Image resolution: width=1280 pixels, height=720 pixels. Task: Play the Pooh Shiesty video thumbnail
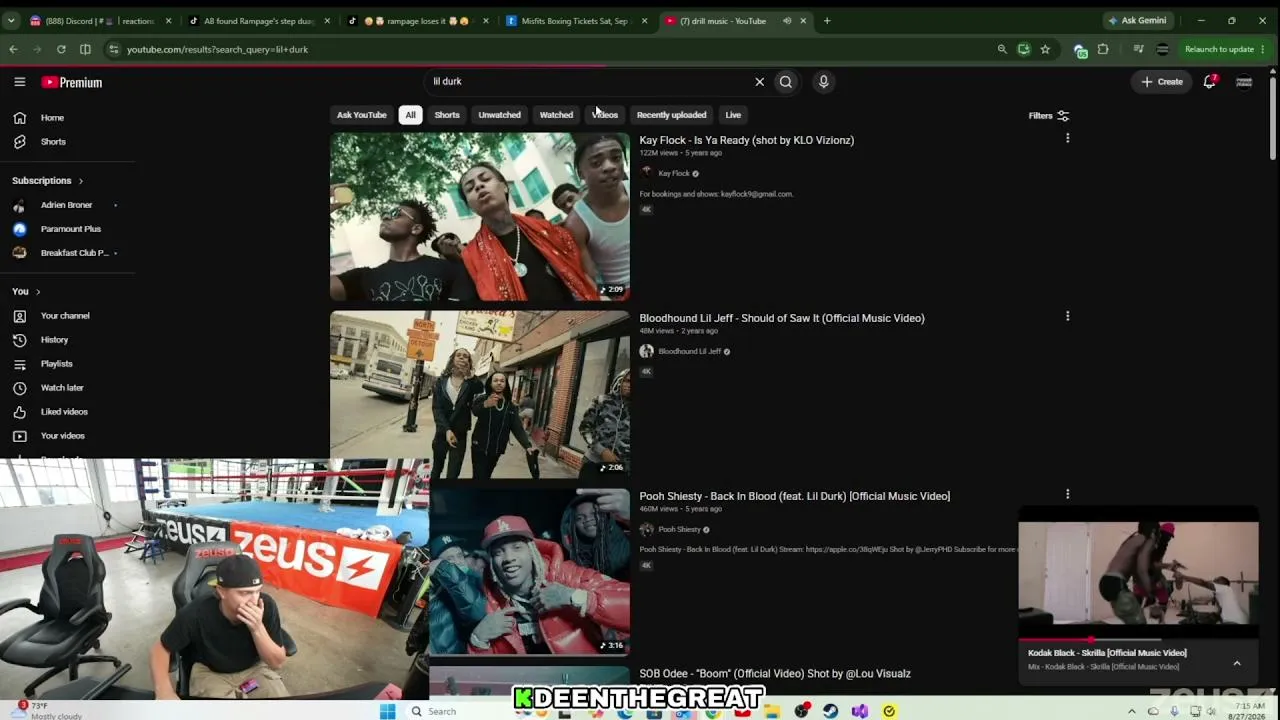[x=530, y=572]
